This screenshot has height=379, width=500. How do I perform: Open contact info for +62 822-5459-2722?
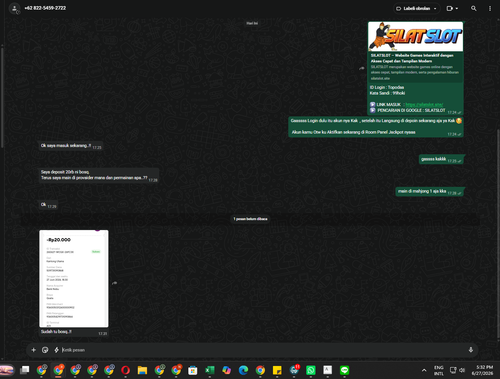click(x=45, y=8)
